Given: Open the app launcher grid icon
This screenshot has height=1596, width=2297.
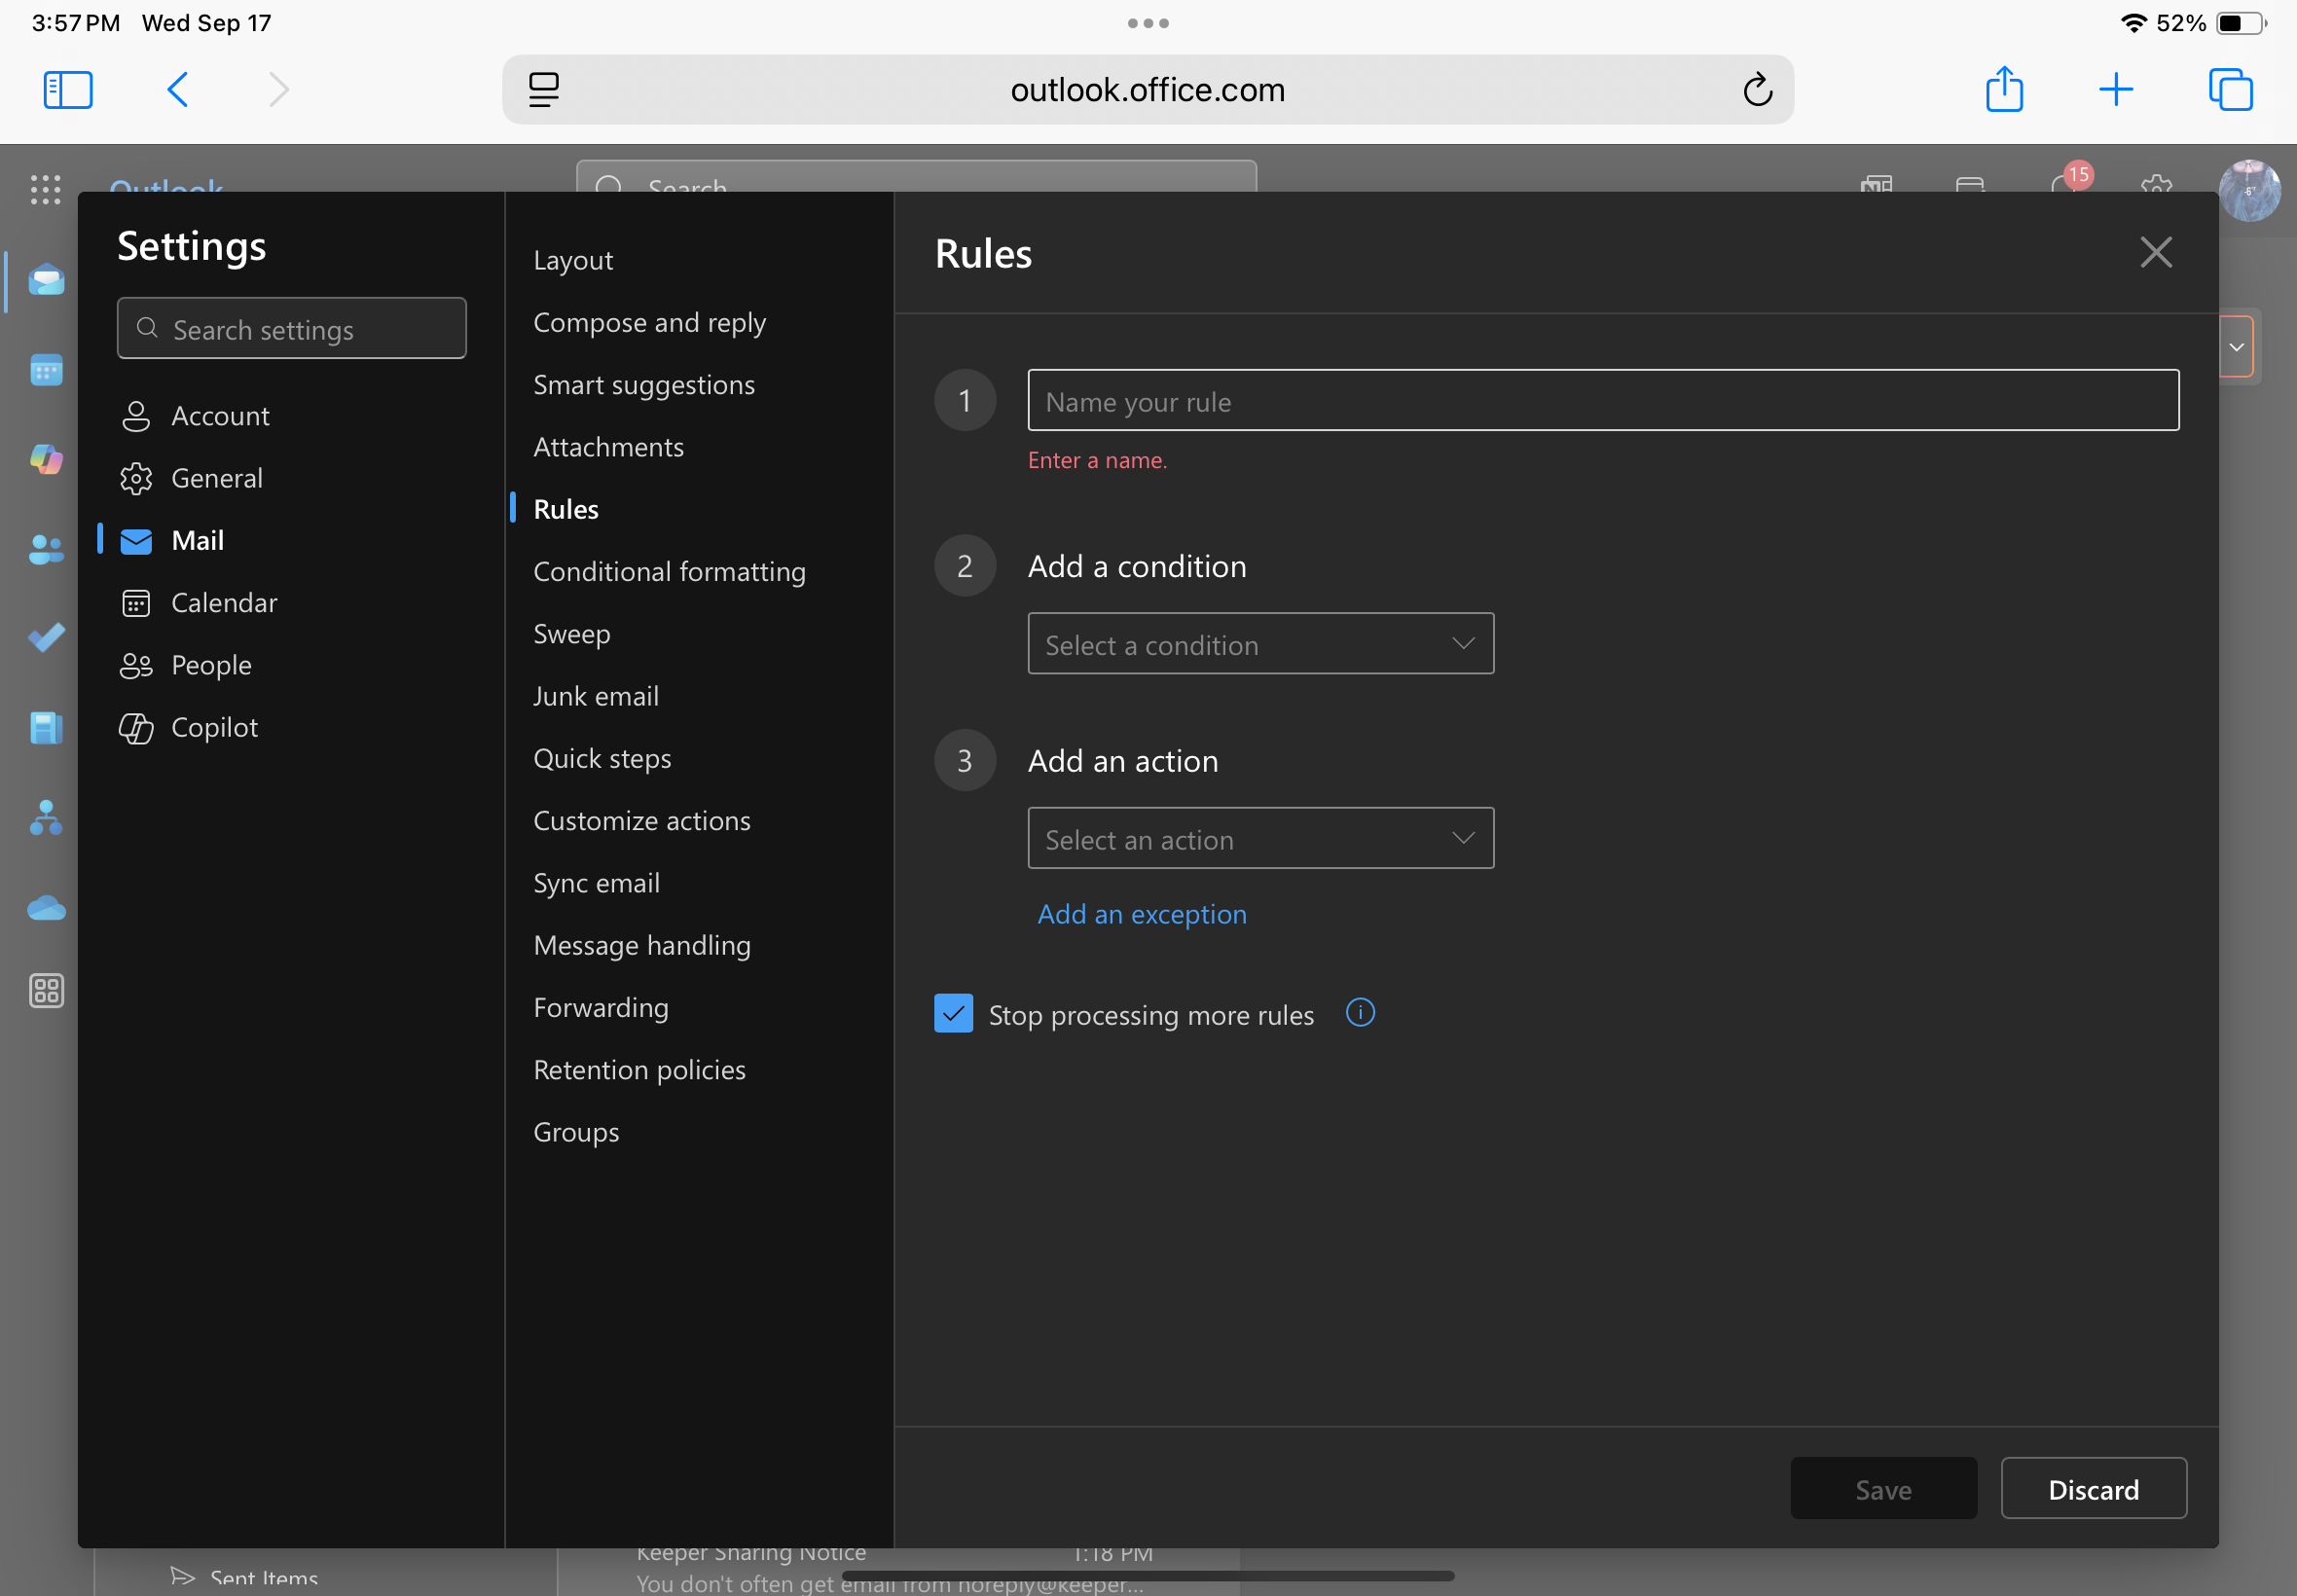Looking at the screenshot, I should 46,190.
